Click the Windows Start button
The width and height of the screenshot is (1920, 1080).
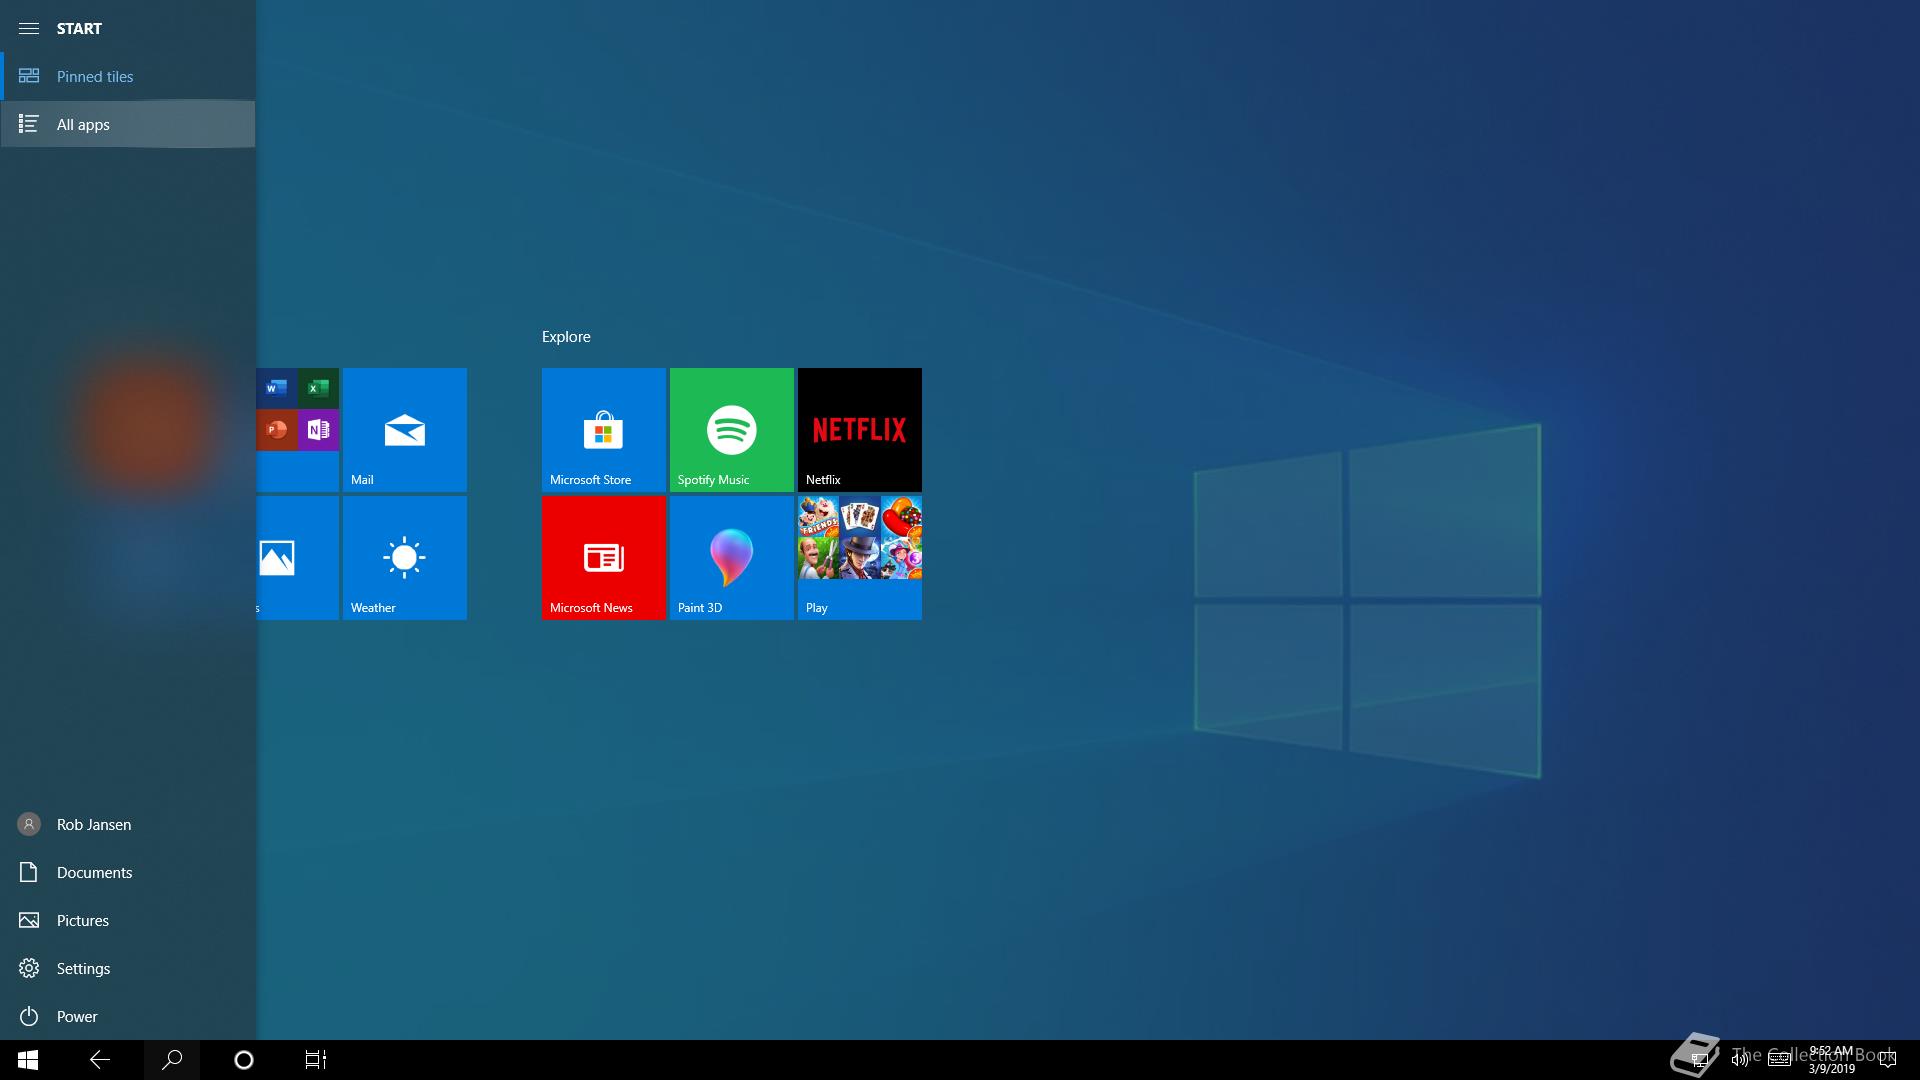(28, 1060)
